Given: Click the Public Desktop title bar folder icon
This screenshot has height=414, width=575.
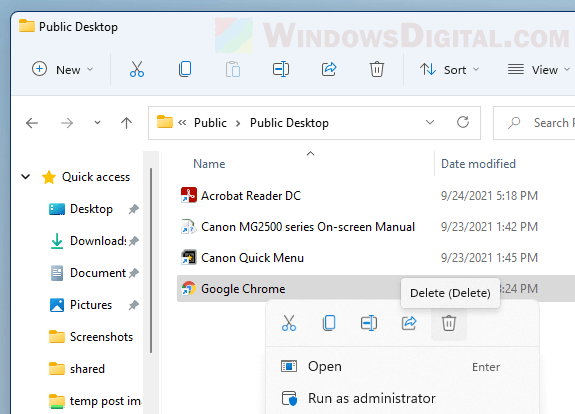Looking at the screenshot, I should [x=27, y=26].
